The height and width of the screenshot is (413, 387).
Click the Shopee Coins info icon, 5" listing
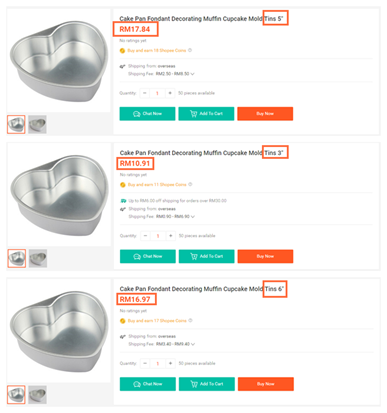click(x=190, y=50)
